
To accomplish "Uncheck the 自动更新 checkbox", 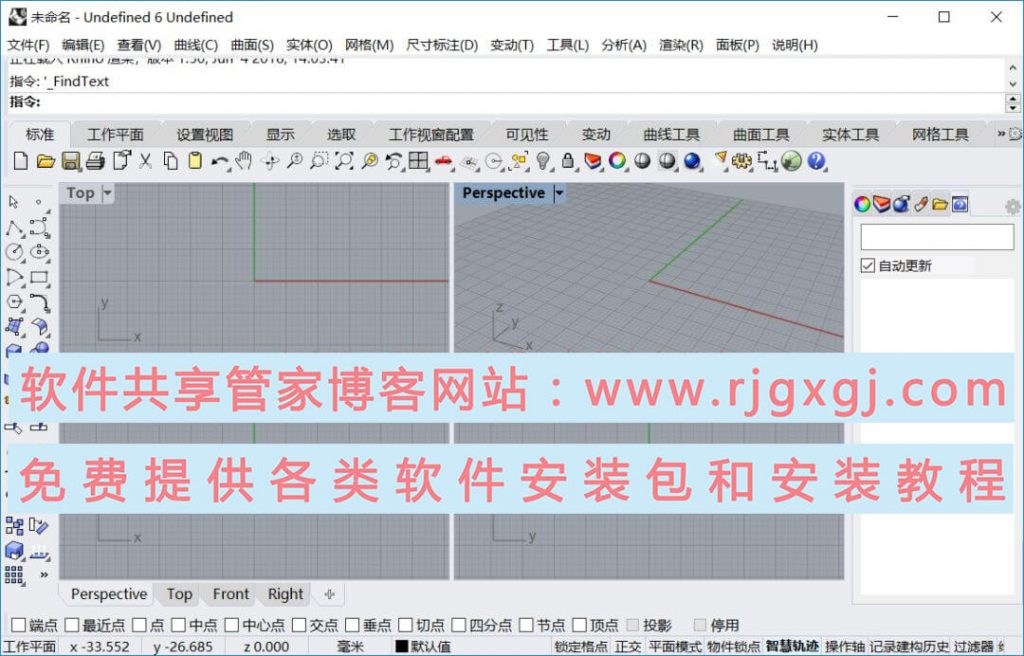I will coord(868,266).
